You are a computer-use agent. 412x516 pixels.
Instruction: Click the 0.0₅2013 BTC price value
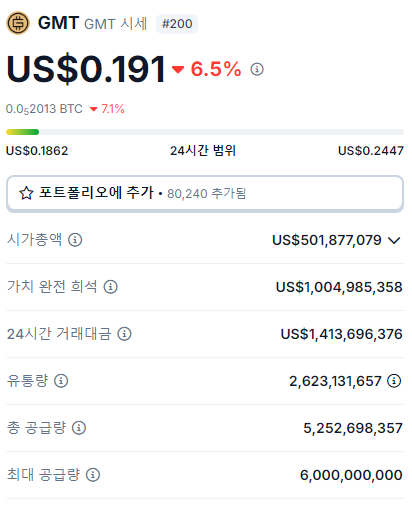pos(44,109)
